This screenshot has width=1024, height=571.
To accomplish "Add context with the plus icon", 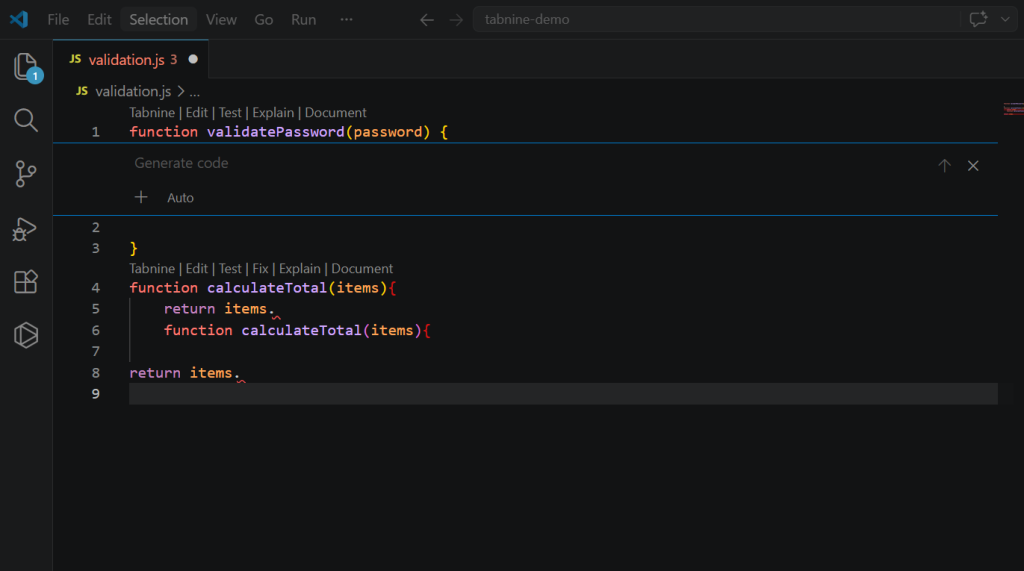I will [141, 197].
